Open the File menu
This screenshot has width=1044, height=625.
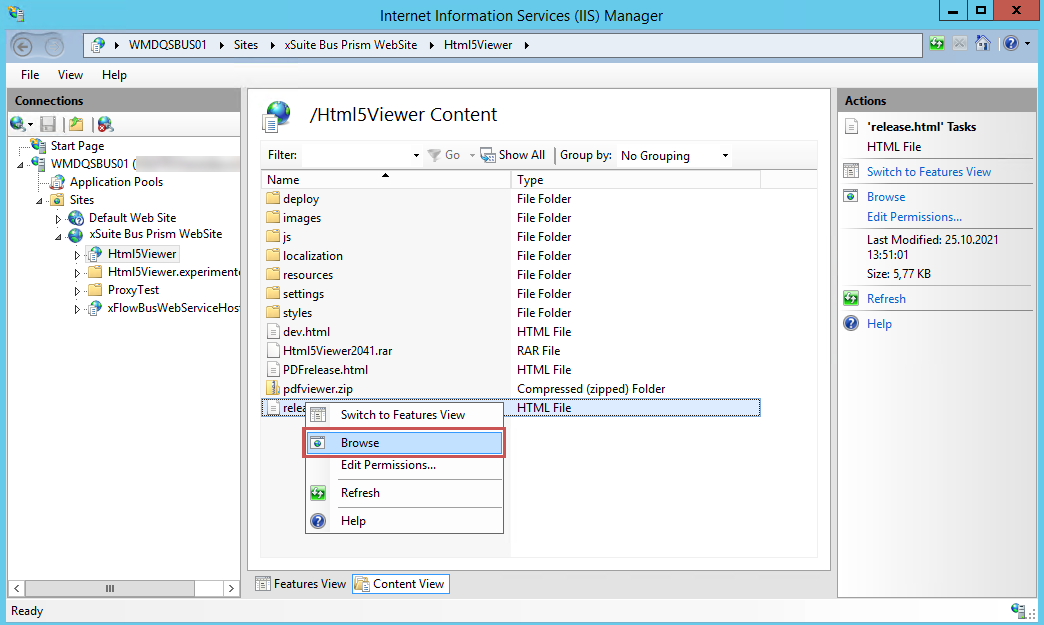coord(30,75)
